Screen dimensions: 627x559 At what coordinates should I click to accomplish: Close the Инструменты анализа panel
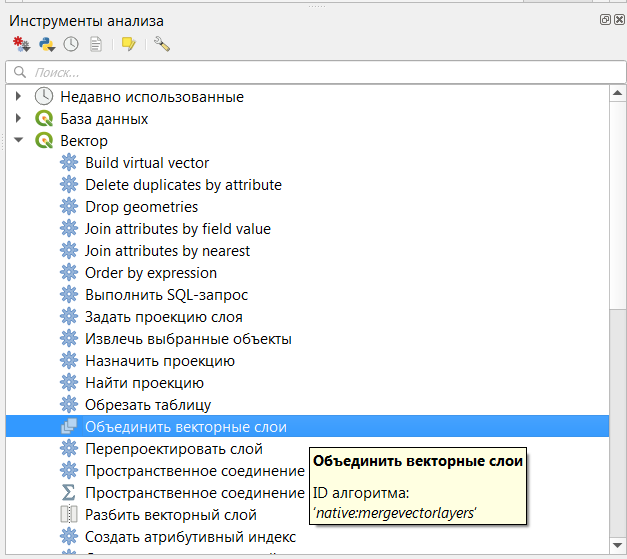click(618, 20)
